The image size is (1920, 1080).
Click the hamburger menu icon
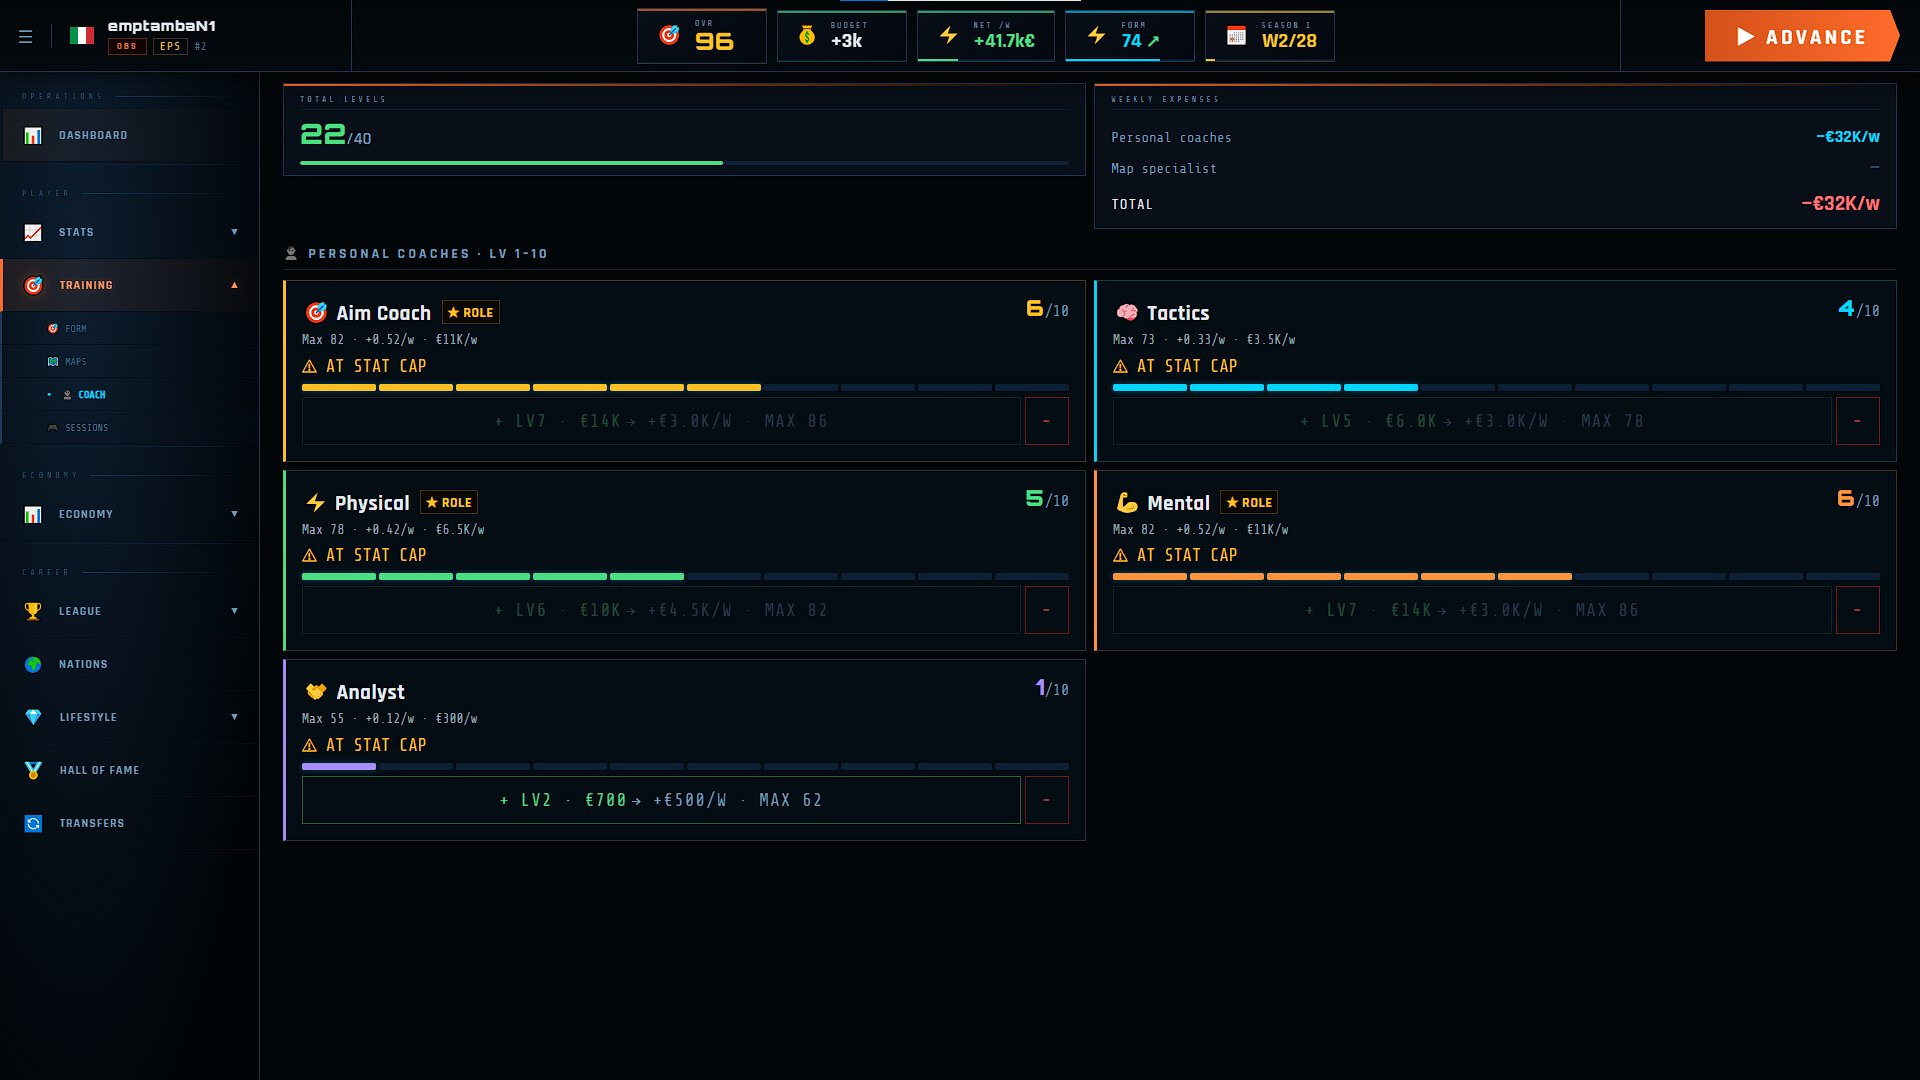26,37
